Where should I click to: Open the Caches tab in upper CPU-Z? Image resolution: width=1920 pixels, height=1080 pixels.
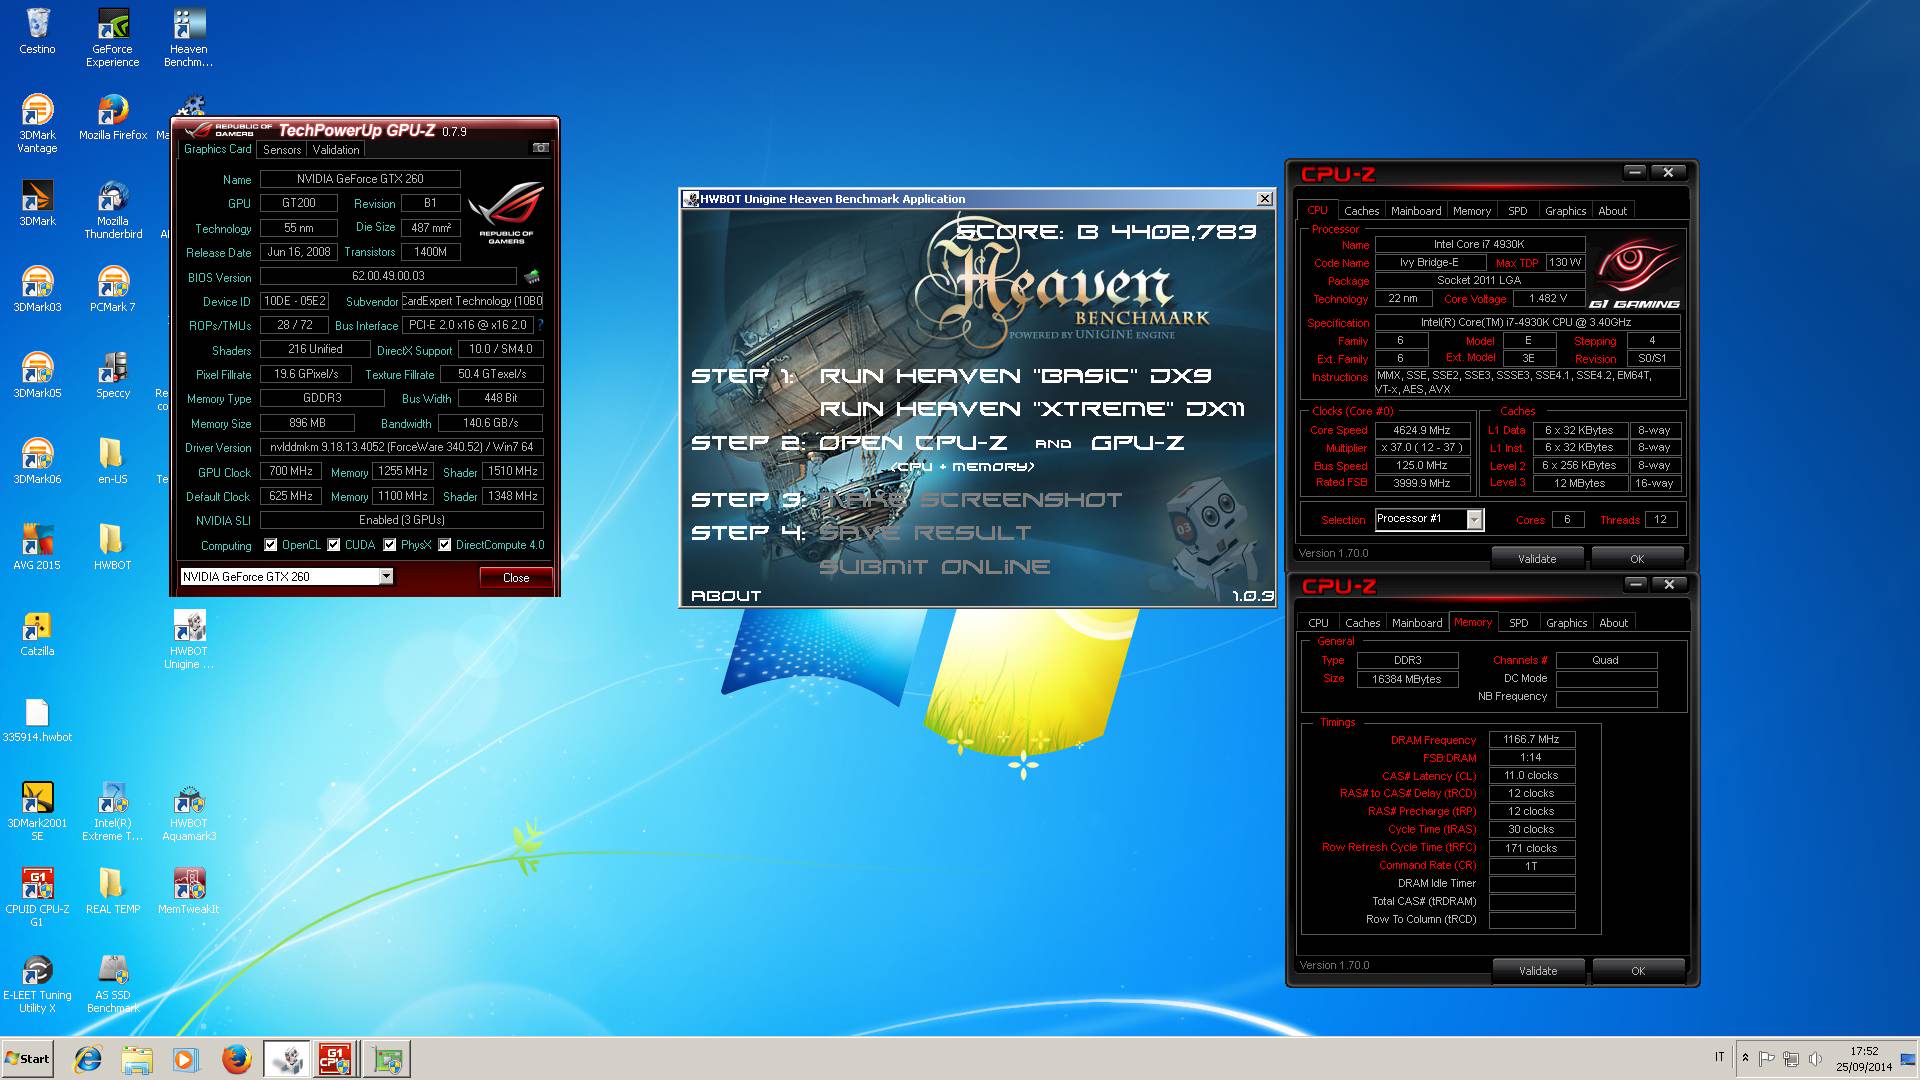point(1361,211)
